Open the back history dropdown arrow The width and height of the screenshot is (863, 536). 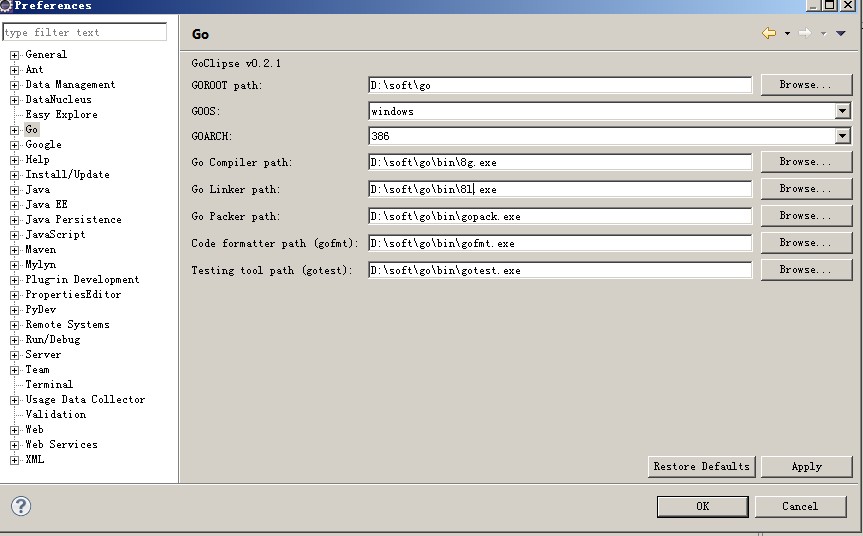[x=787, y=34]
